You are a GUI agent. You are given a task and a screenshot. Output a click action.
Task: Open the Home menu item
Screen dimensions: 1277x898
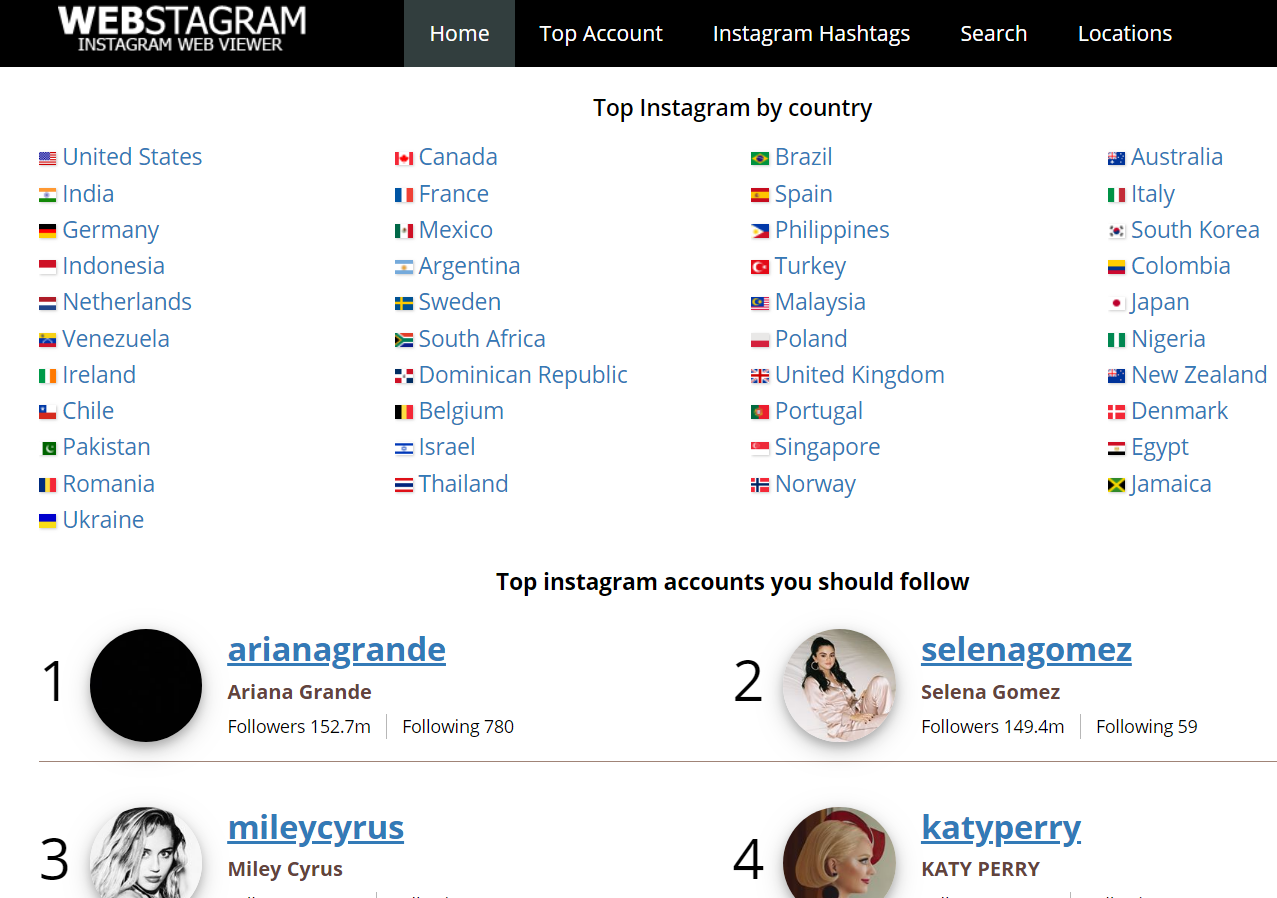coord(459,33)
